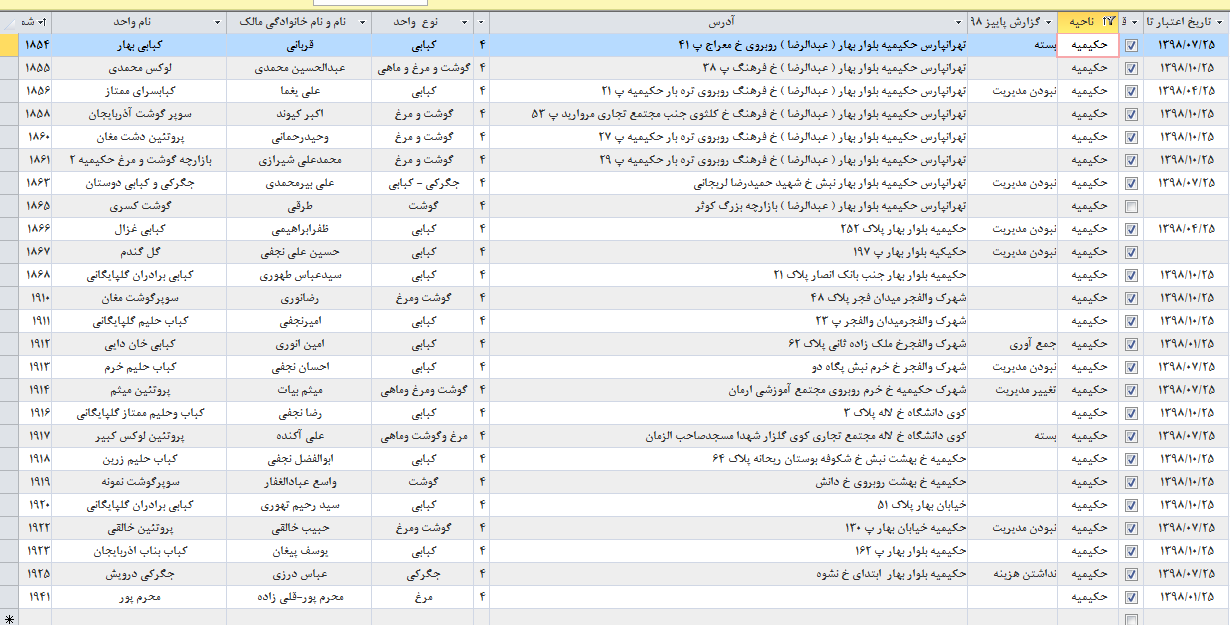Click the unit name 'سوپرگوشت نمونه'
Viewport: 1230px width, 625px height.
(x=138, y=482)
